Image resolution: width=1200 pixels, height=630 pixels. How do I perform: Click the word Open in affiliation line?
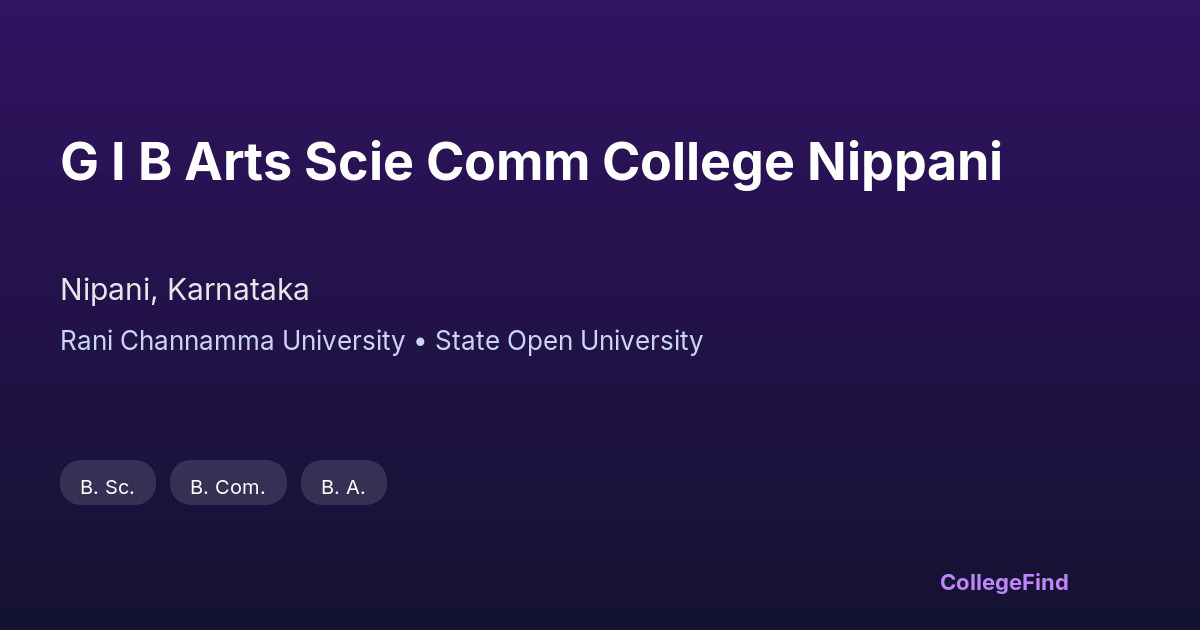pos(540,341)
